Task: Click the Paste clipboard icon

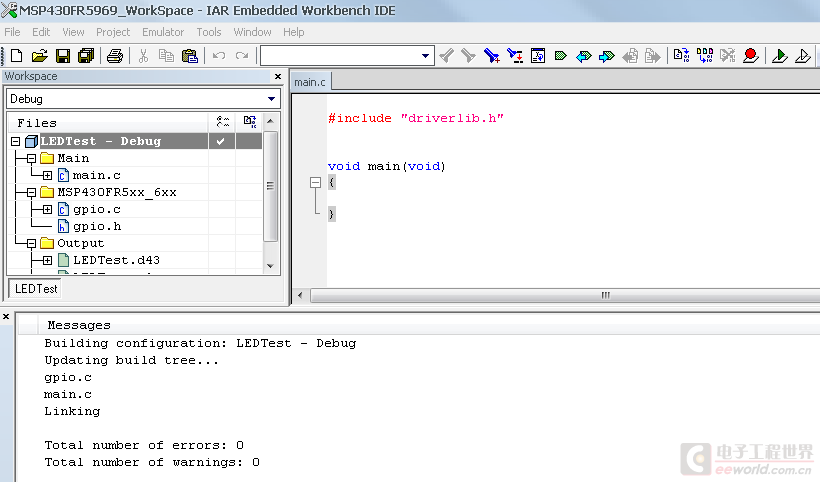Action: (191, 56)
